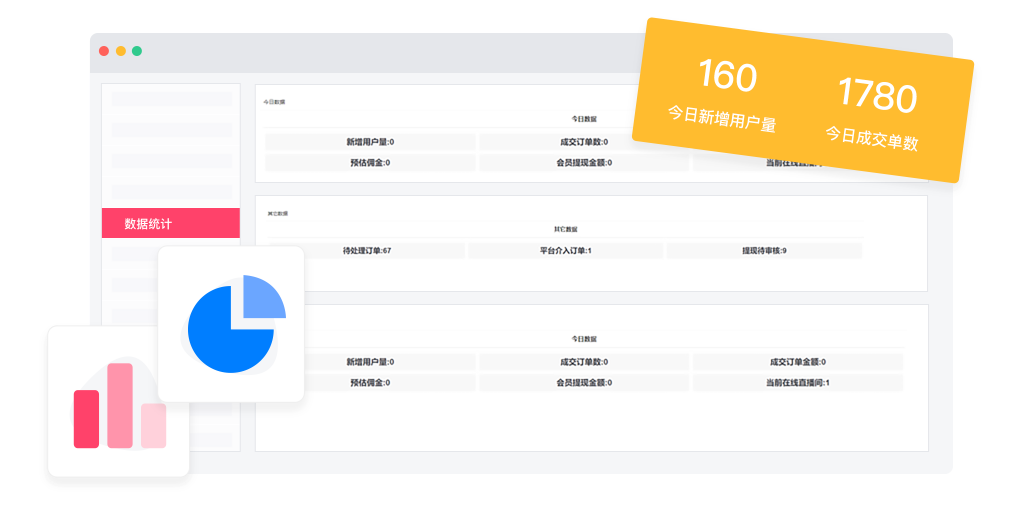Click the yellow minimize window dot
1020x514 pixels.
click(x=120, y=51)
